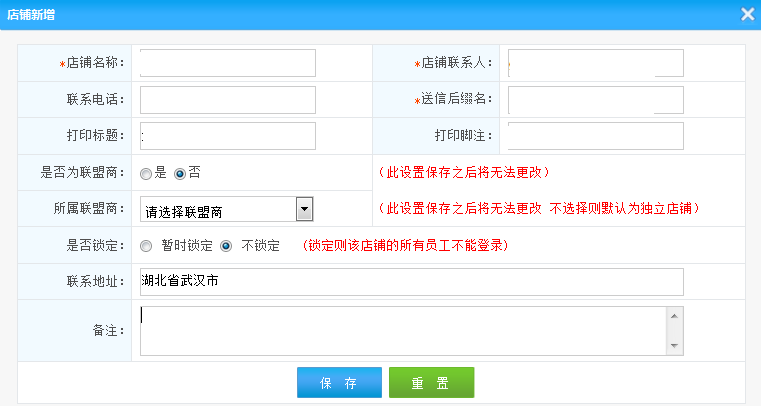Close the 店铺新增 dialog
Screen dimensions: 761x406
tap(747, 14)
